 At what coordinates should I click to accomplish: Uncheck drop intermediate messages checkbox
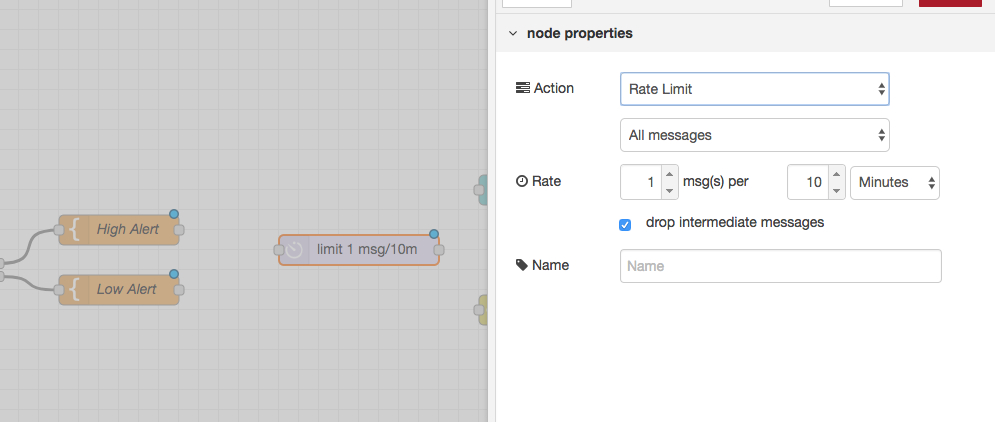point(625,225)
